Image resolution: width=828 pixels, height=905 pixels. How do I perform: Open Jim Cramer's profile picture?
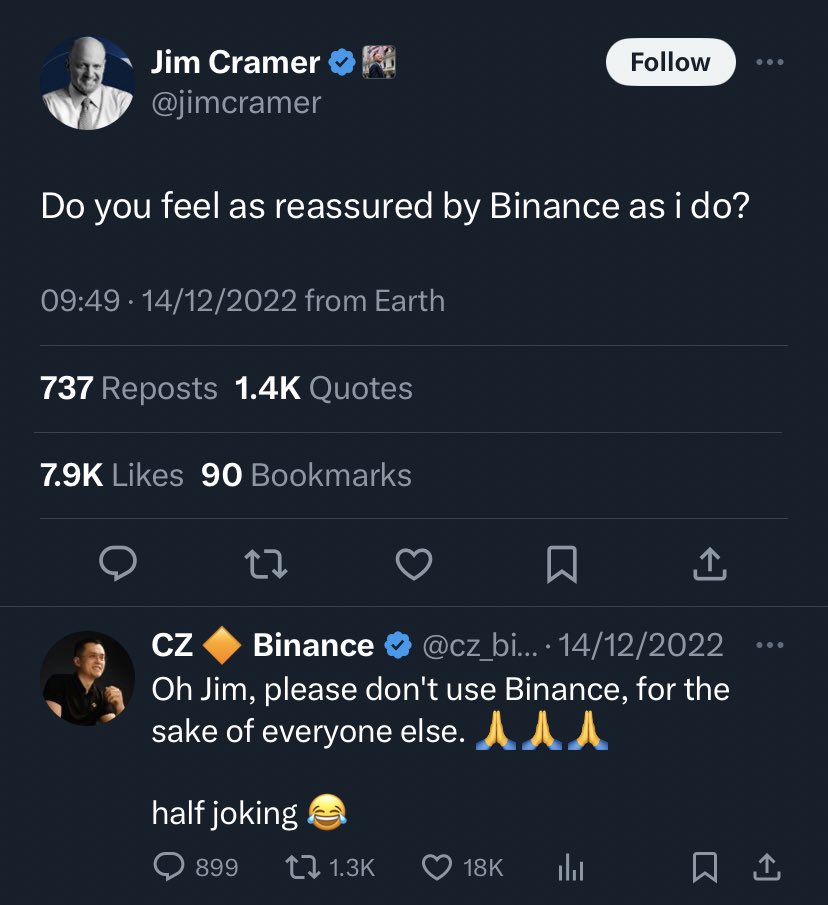(x=88, y=83)
